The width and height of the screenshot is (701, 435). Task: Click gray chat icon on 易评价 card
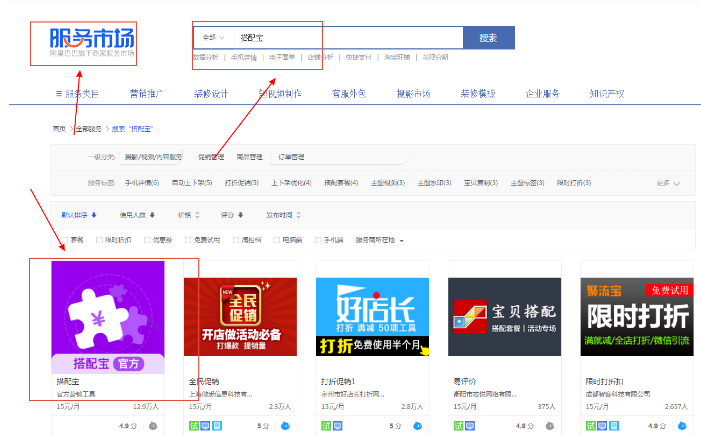pos(550,426)
